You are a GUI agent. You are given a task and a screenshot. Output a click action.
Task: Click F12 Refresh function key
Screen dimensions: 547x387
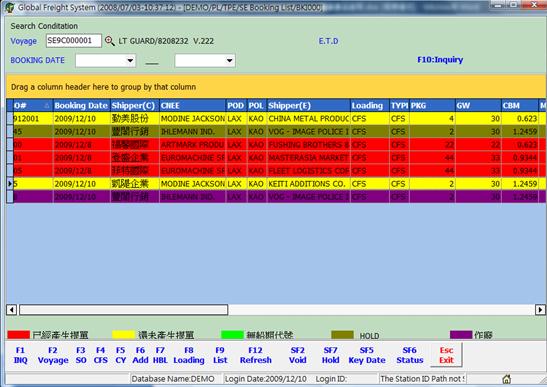[x=255, y=355]
